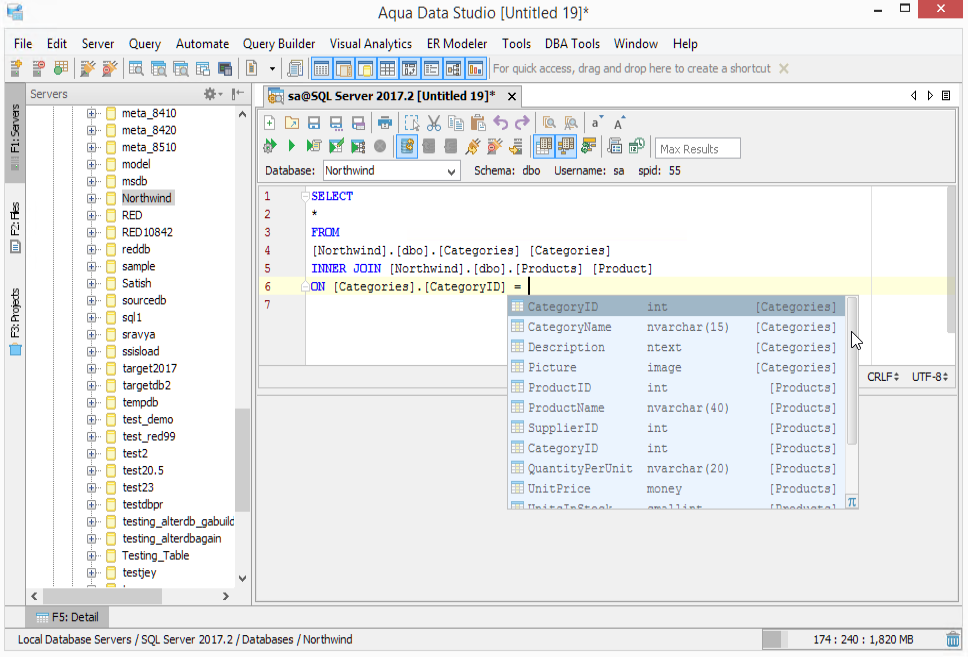968x657 pixels.
Task: Click the Max Results input field
Action: tap(697, 149)
